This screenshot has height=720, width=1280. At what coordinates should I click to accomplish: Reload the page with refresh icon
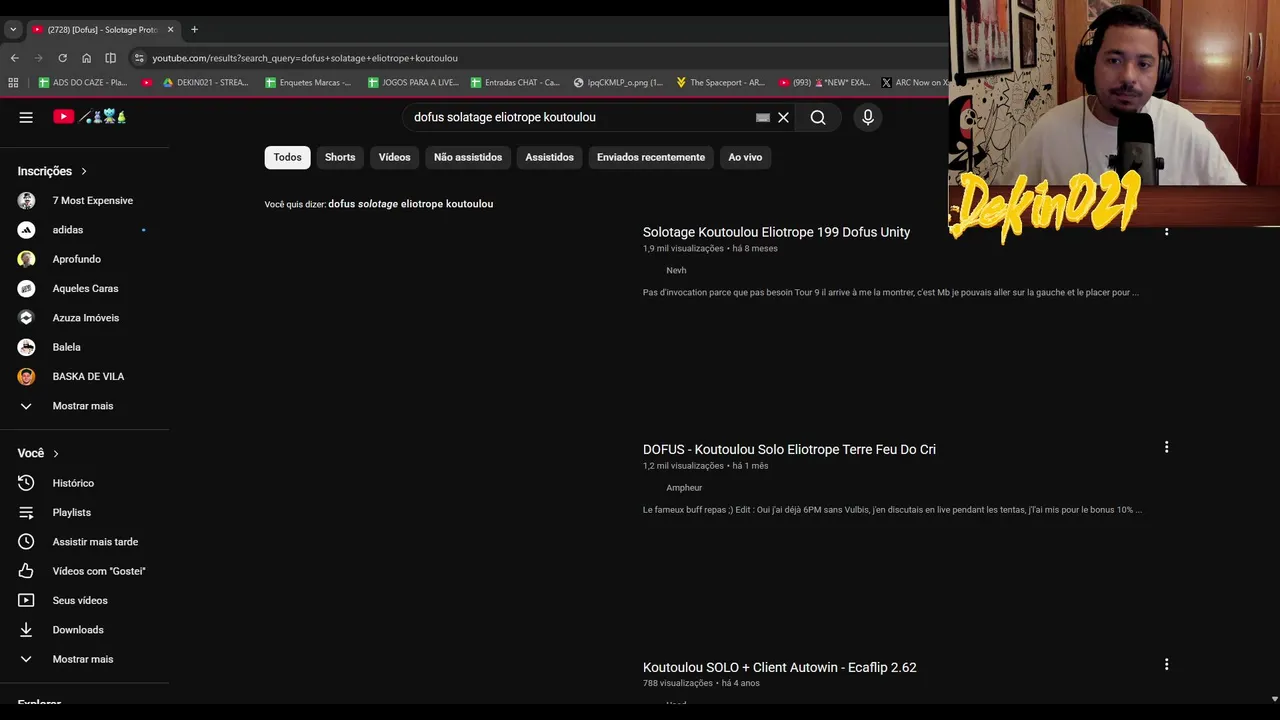point(62,58)
